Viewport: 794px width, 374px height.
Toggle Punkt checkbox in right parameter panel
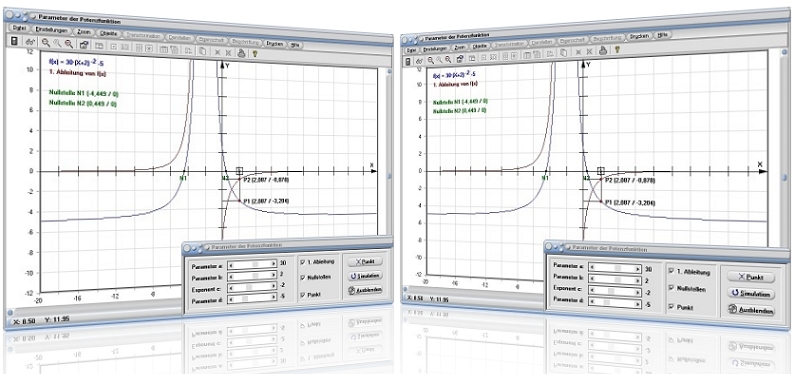(671, 306)
